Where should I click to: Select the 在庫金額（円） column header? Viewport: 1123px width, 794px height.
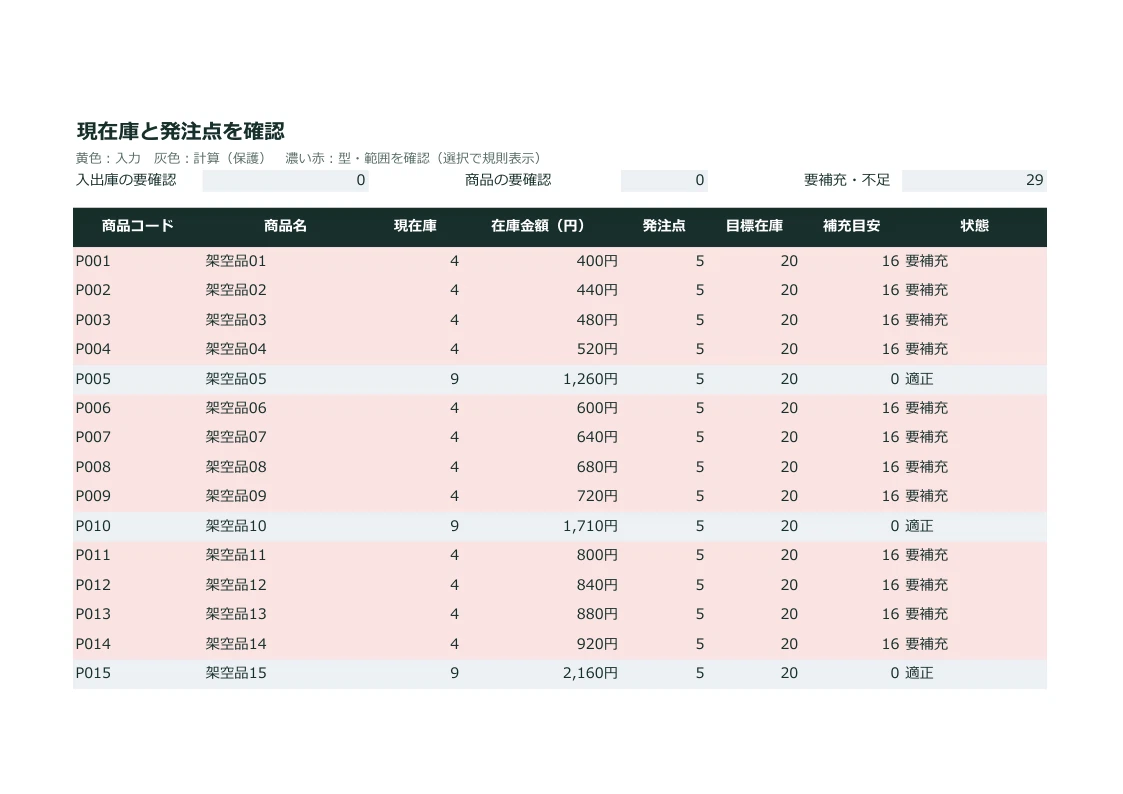[538, 226]
